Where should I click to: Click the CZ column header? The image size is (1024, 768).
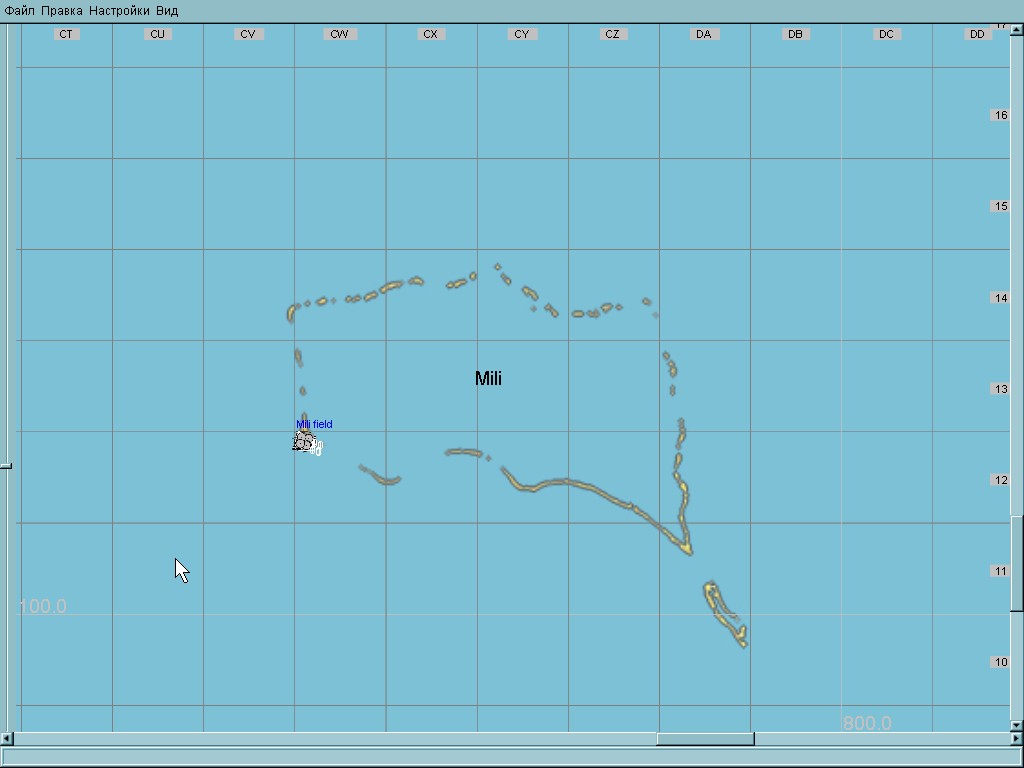point(613,34)
